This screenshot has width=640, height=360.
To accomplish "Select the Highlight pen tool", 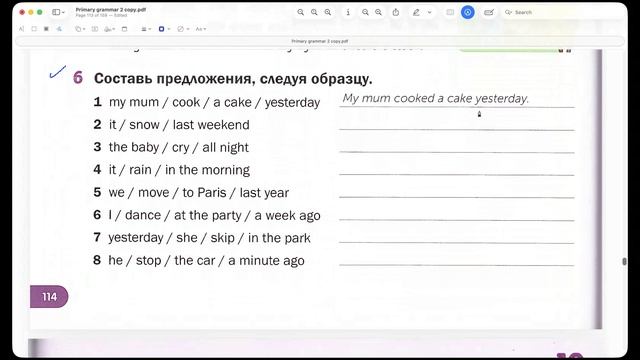I will [x=416, y=12].
